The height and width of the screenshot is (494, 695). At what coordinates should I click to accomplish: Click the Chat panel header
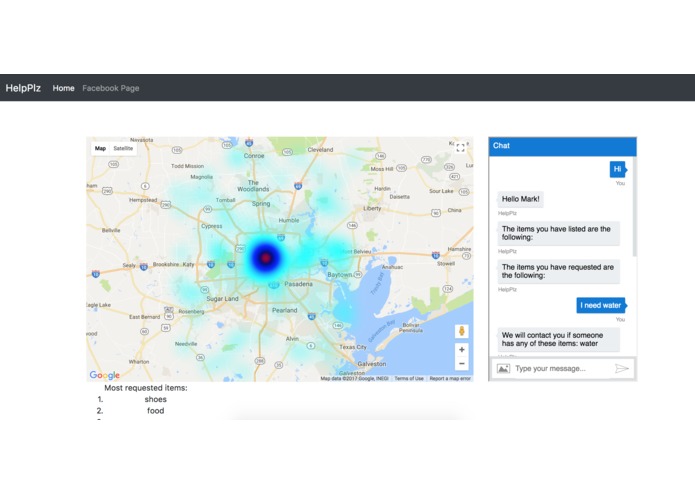pyautogui.click(x=562, y=146)
